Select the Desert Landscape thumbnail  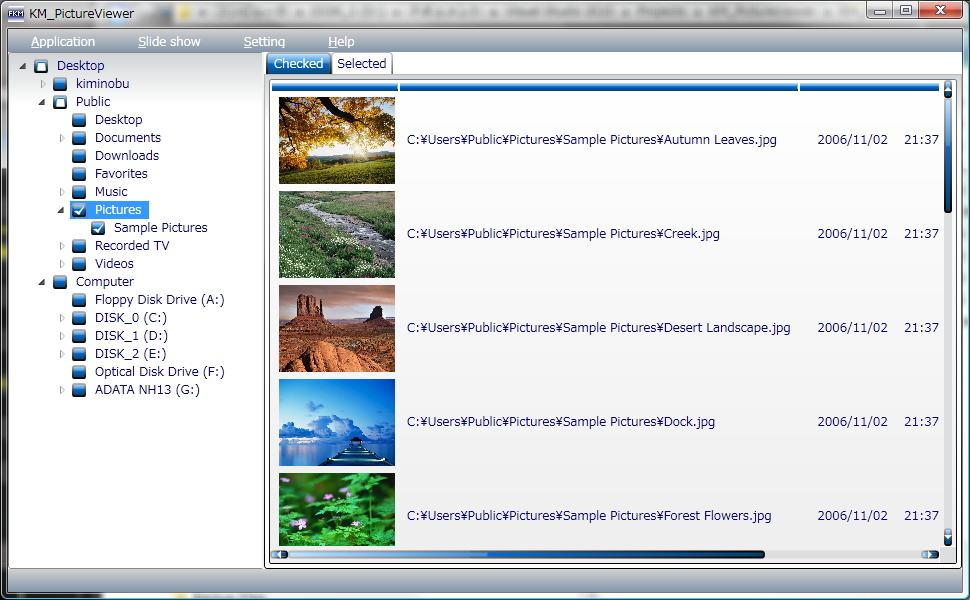(337, 328)
